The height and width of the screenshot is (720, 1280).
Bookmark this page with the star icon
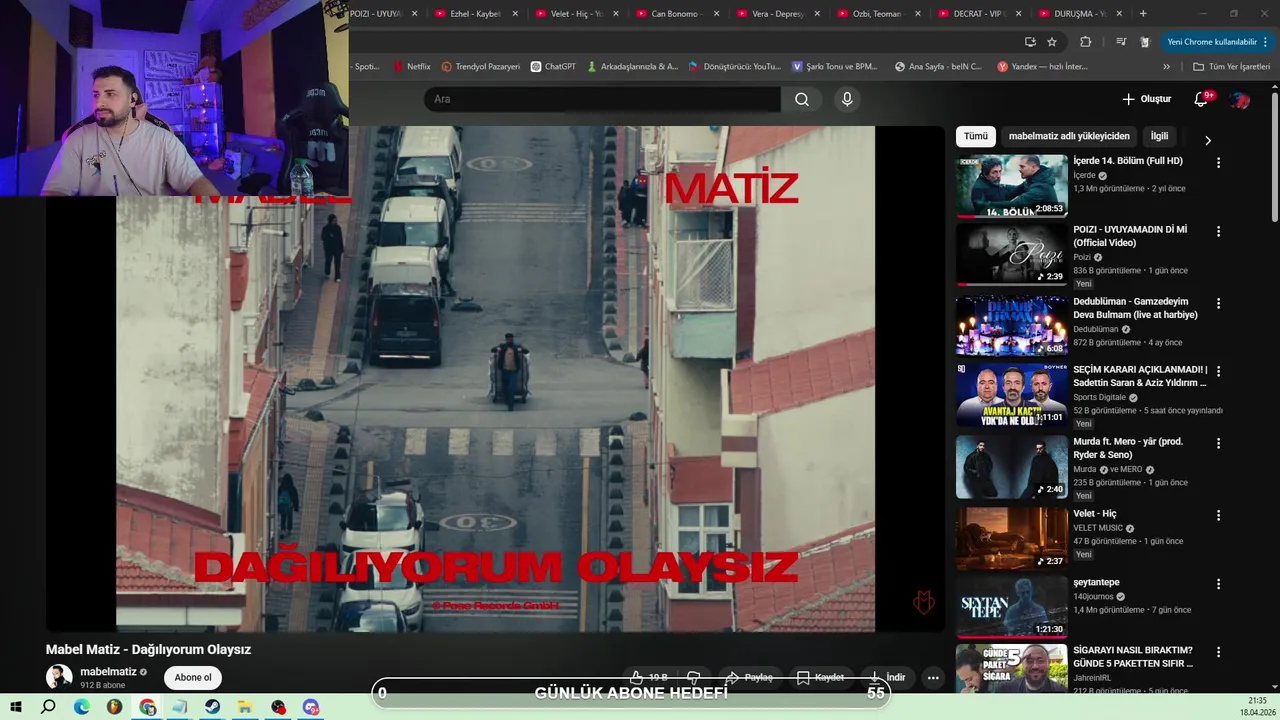point(1052,42)
